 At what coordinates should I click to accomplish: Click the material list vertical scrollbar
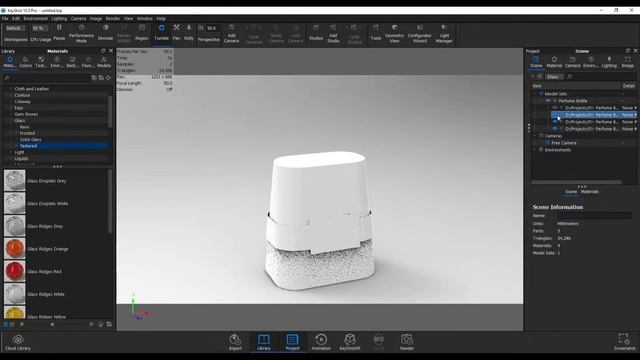(110, 201)
